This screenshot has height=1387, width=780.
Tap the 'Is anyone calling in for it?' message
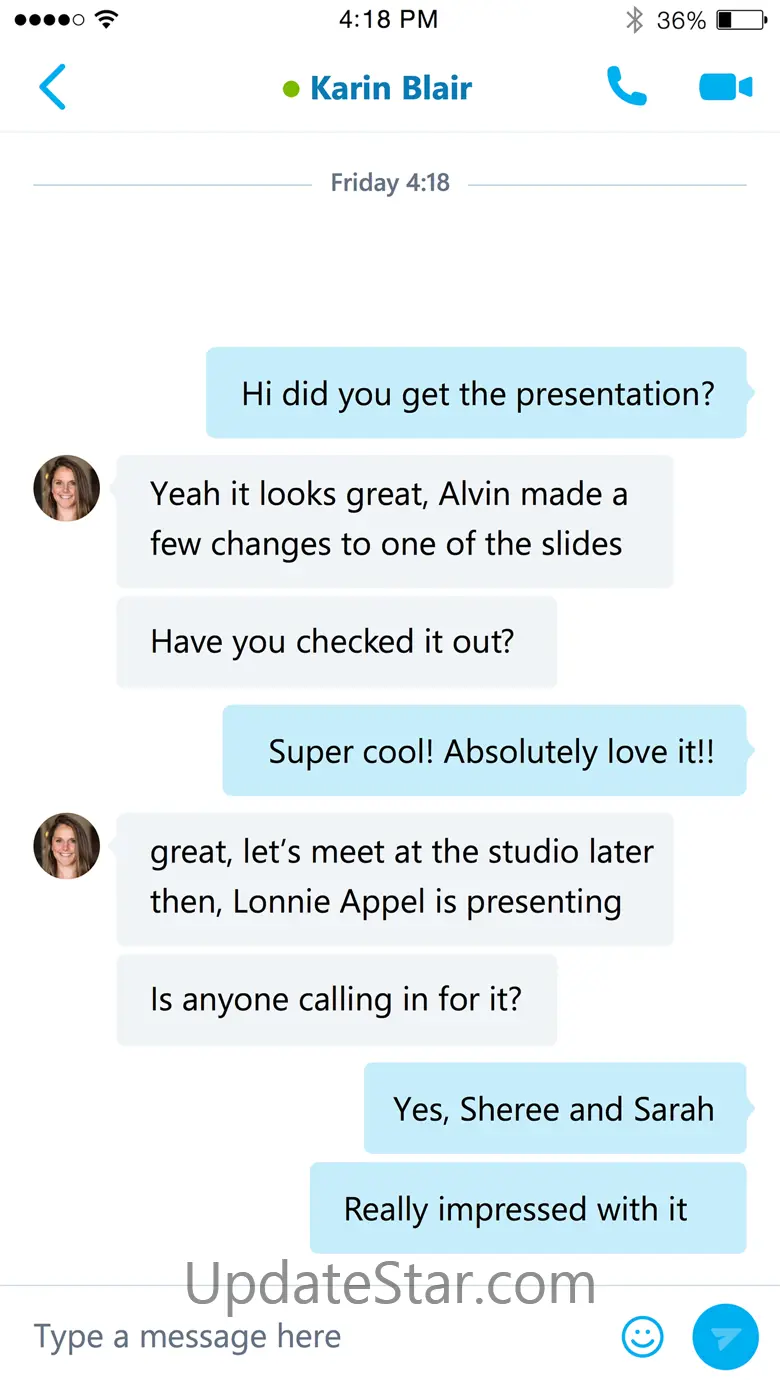pyautogui.click(x=336, y=1000)
